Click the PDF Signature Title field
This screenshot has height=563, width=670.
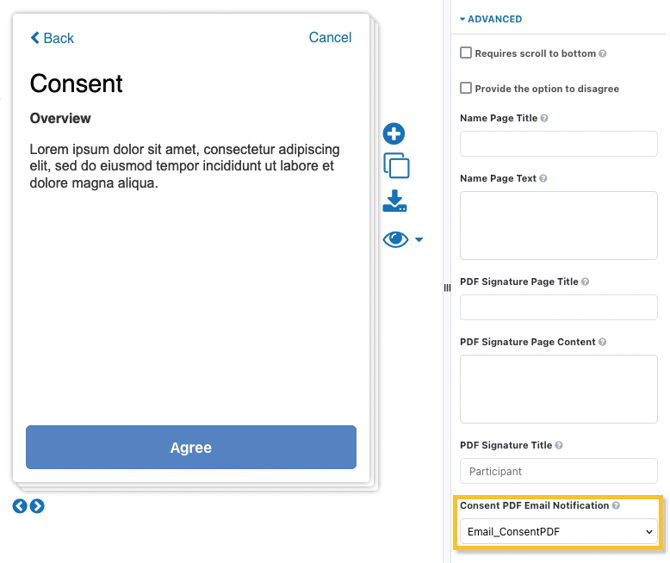click(558, 471)
